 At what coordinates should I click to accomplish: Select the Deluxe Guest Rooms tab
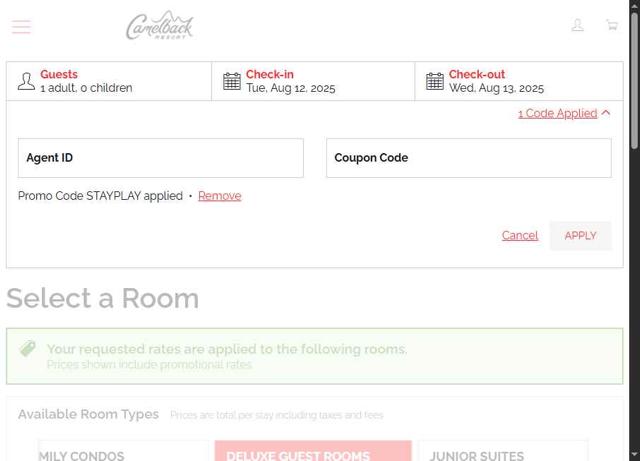tap(312, 453)
